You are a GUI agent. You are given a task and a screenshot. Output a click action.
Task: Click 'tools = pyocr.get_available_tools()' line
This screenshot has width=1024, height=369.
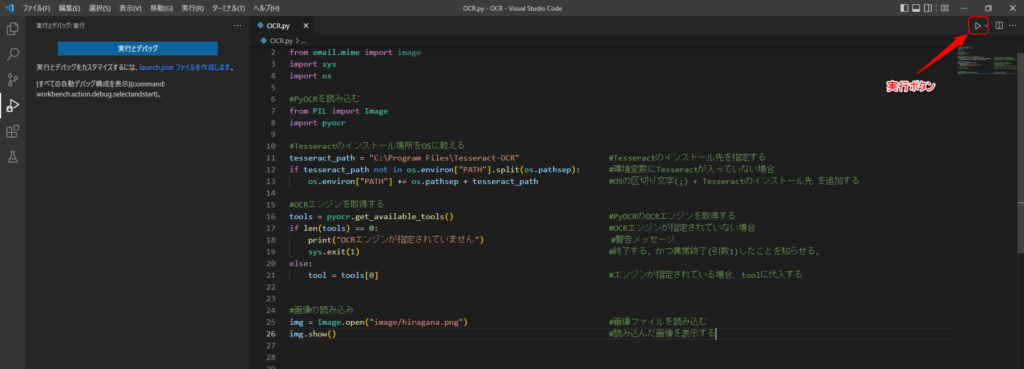point(371,216)
